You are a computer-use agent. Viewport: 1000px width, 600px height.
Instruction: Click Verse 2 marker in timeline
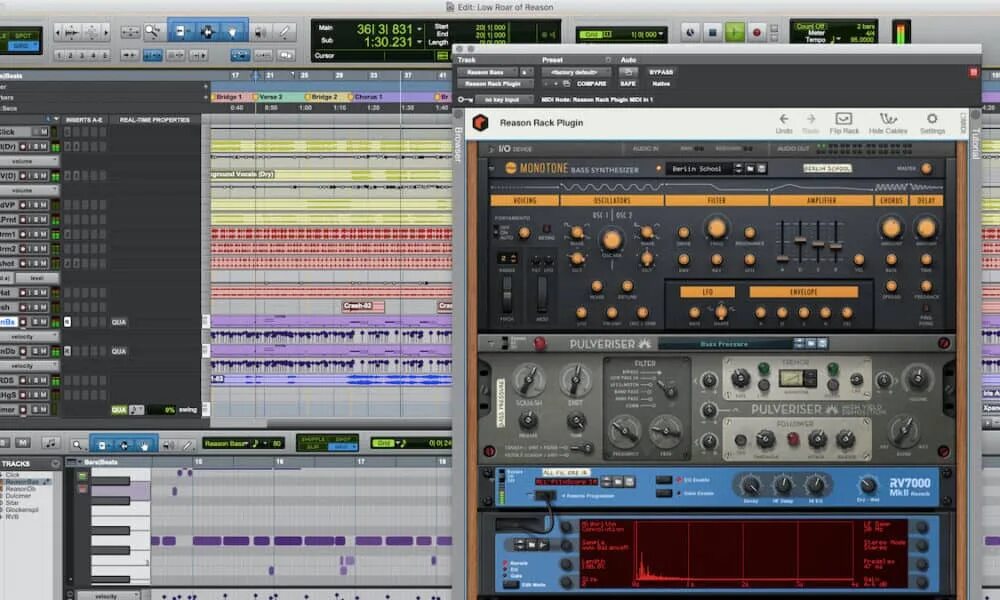coord(271,97)
